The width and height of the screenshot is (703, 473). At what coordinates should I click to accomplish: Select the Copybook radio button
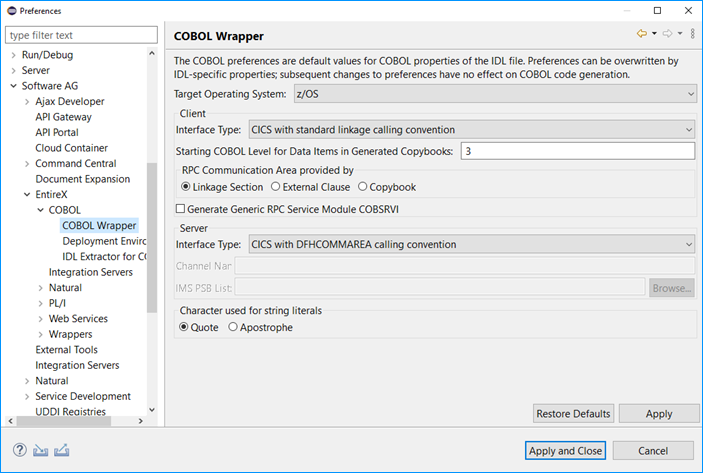362,187
